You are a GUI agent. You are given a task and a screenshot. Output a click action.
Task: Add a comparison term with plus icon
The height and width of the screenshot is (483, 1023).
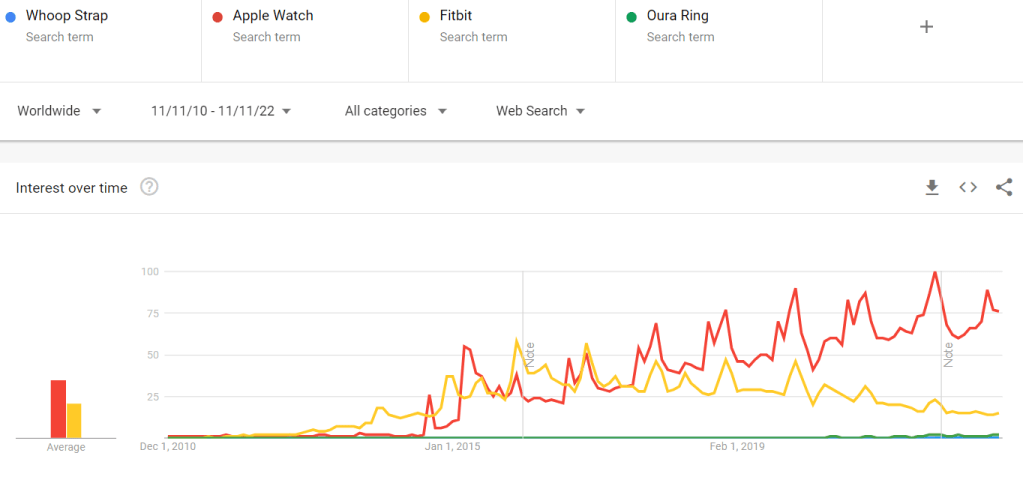click(926, 27)
